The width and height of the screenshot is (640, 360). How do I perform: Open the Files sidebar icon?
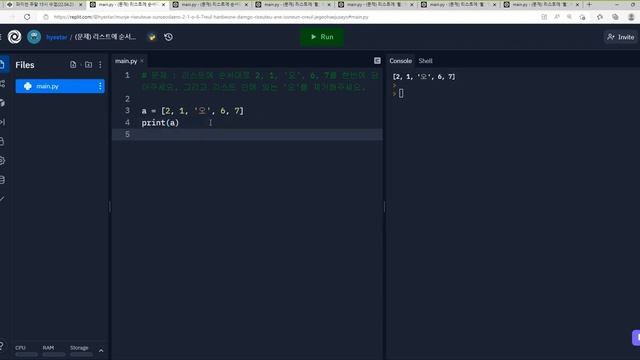point(2,64)
